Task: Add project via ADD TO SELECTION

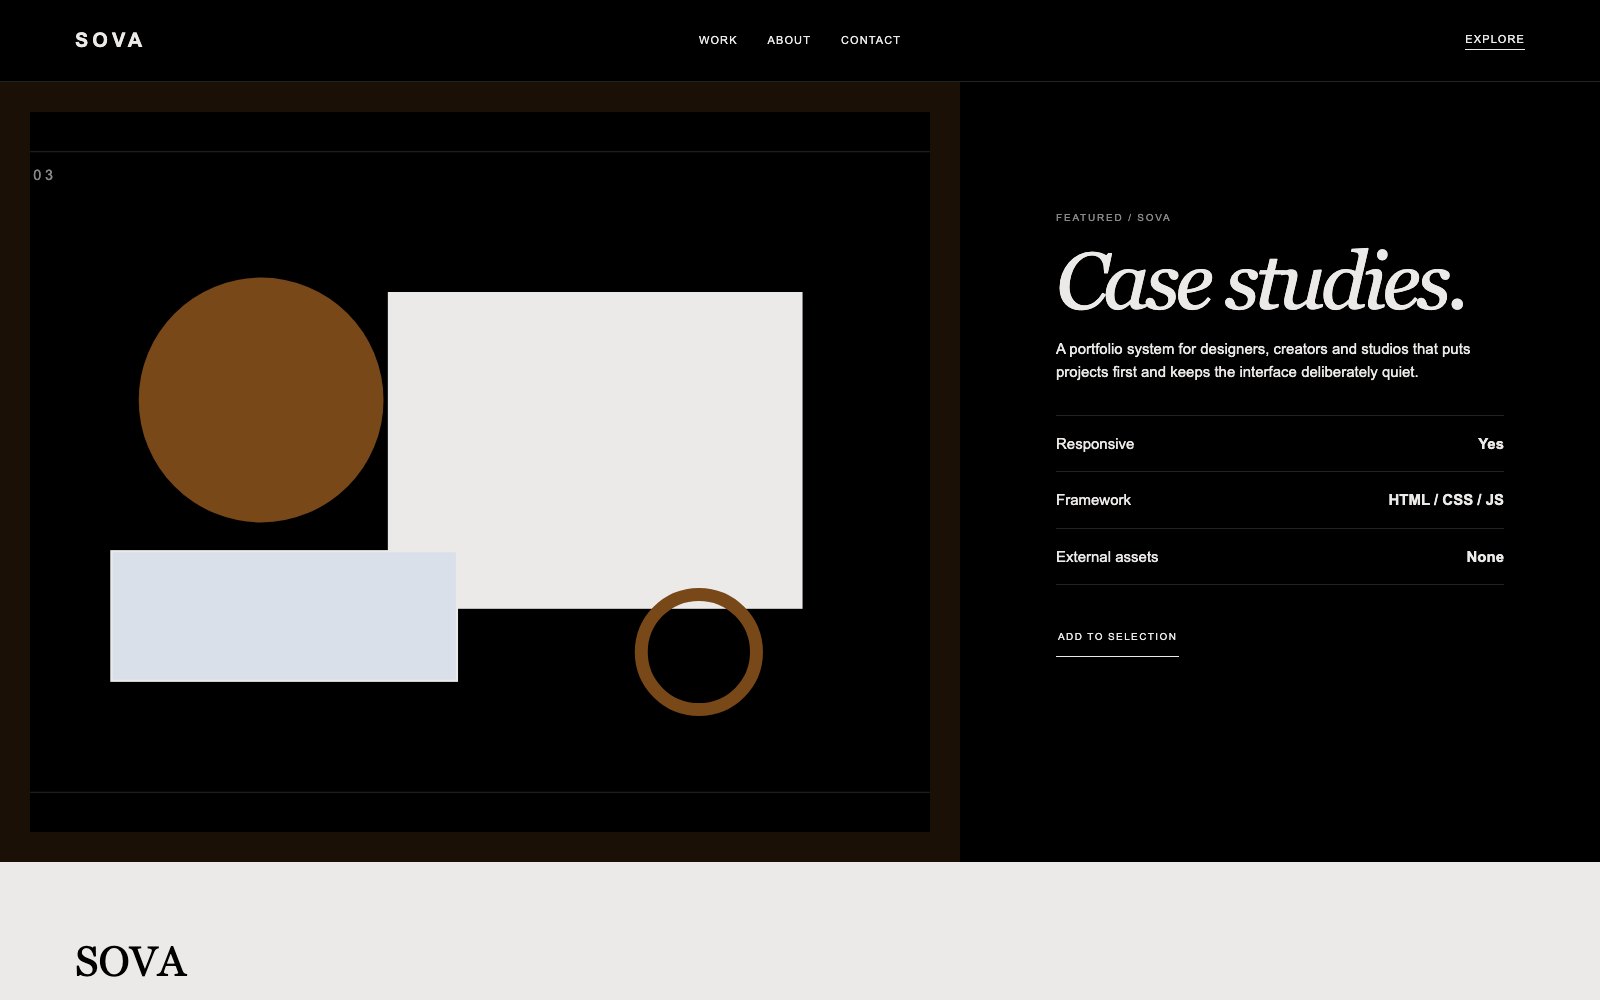Action: tap(1117, 637)
